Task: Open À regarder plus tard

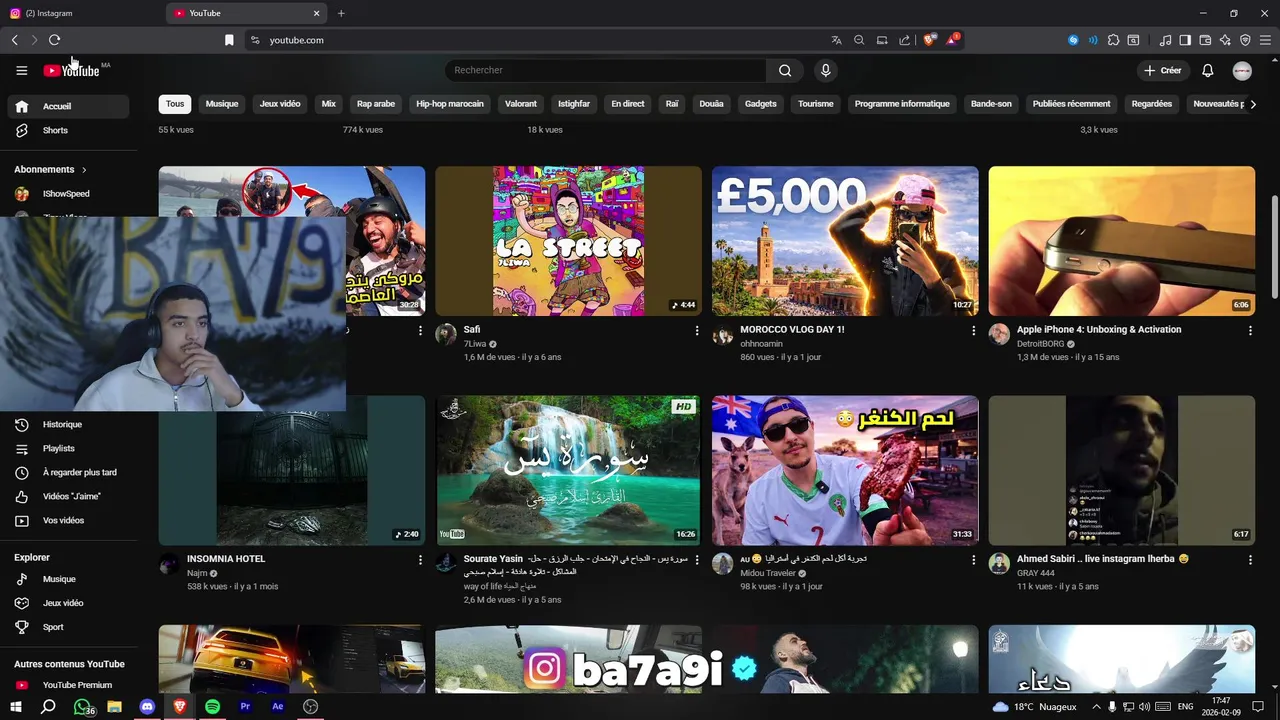Action: pos(68,472)
